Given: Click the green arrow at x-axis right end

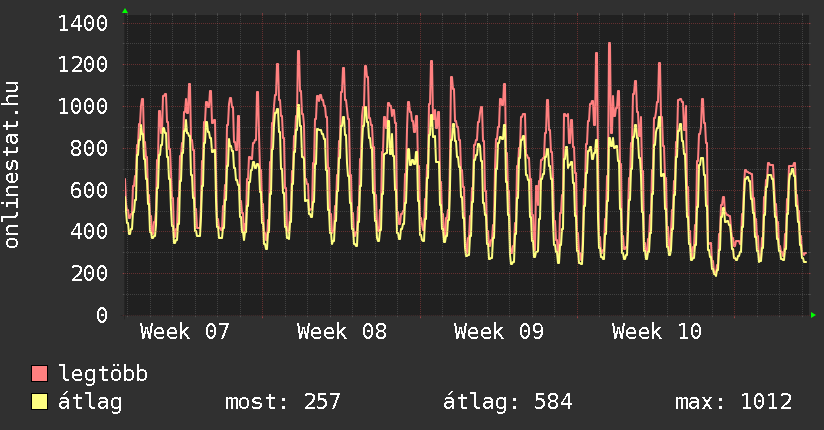Looking at the screenshot, I should point(814,315).
